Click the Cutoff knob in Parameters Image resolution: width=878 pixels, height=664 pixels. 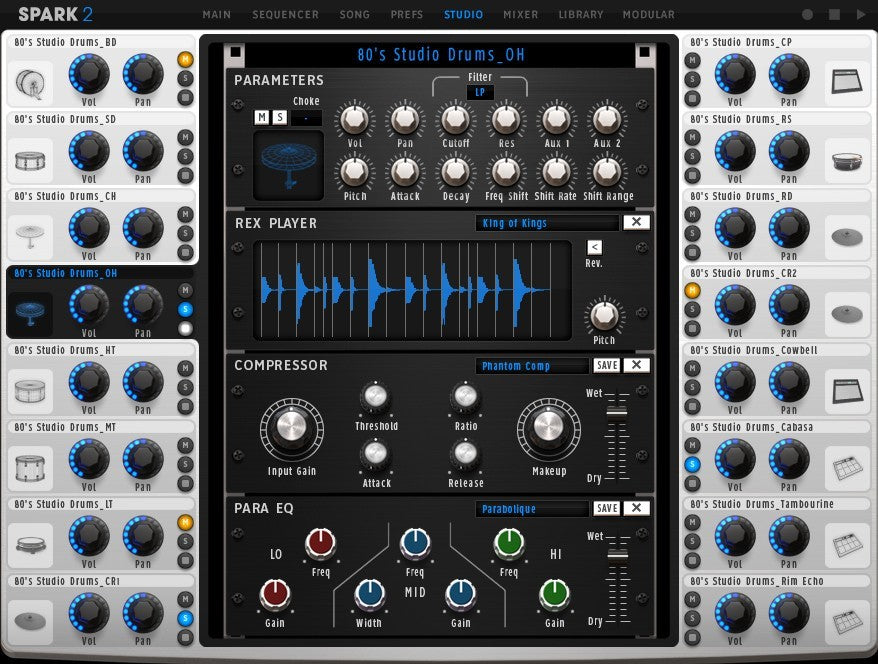[456, 119]
